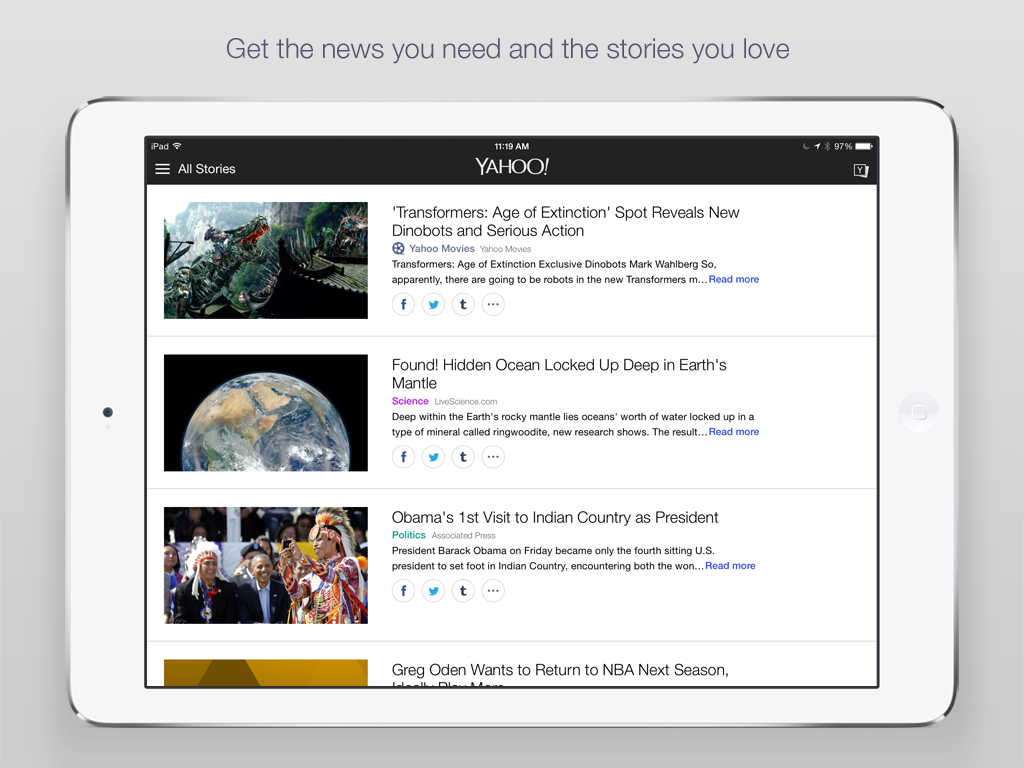Share Transformers story on Twitter
1024x768 pixels.
coord(433,304)
